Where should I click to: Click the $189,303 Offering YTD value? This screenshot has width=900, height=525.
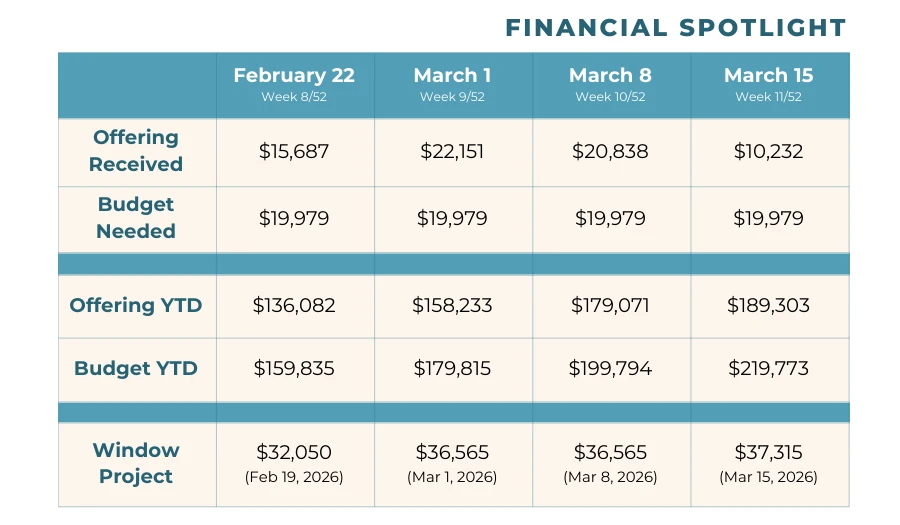[x=768, y=305]
